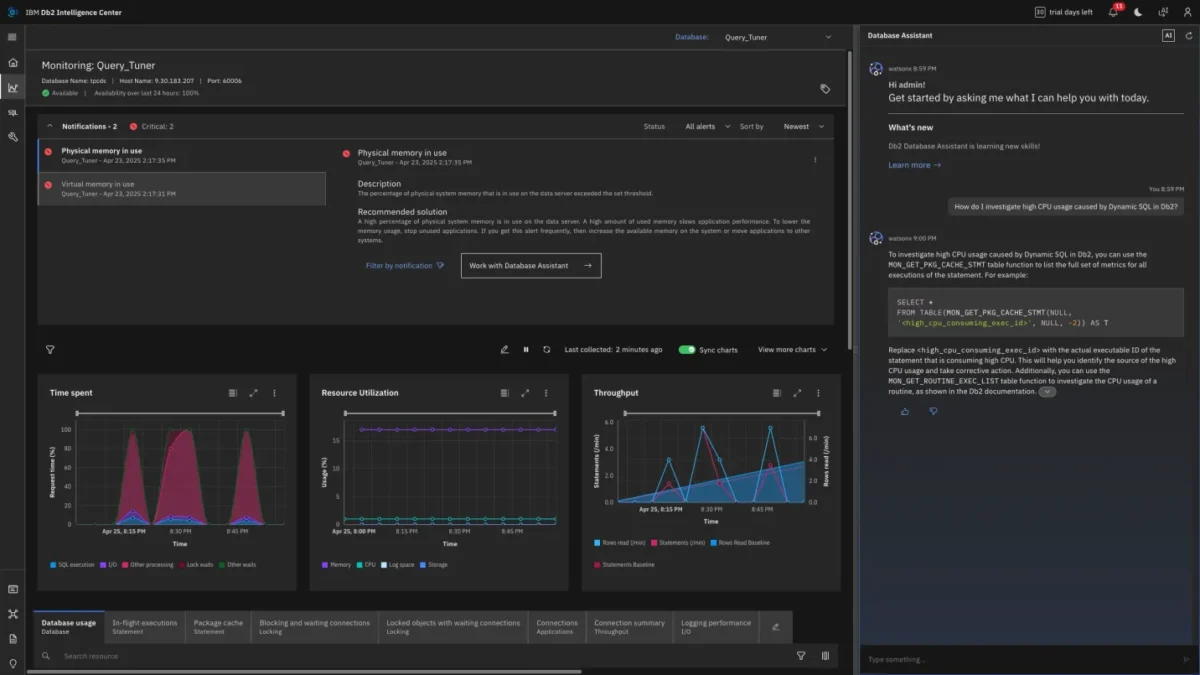Open the user profile icon
This screenshot has width=1200, height=675.
tap(1187, 12)
